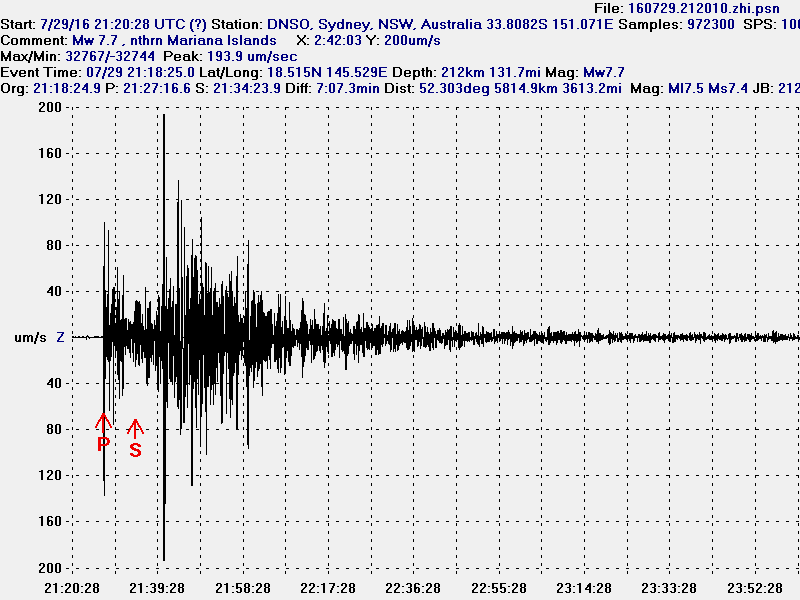Click the Samples value 972300
The image size is (800, 600).
710,24
